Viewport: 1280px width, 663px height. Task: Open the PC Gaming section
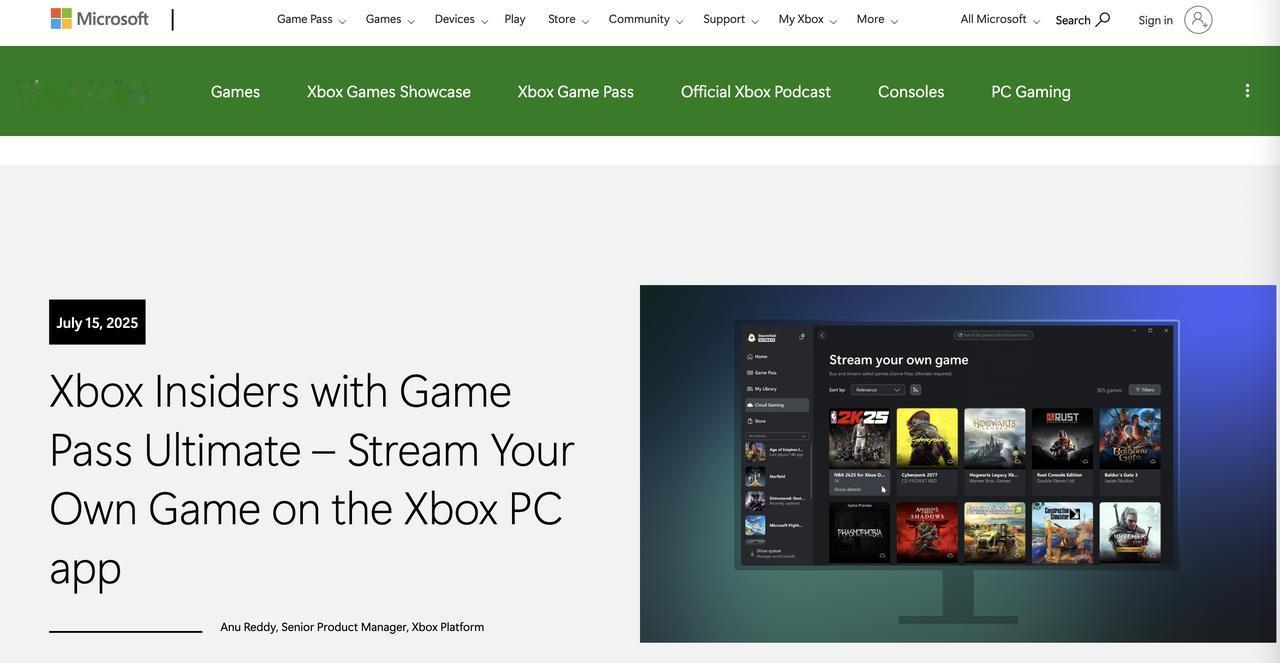(x=1031, y=91)
